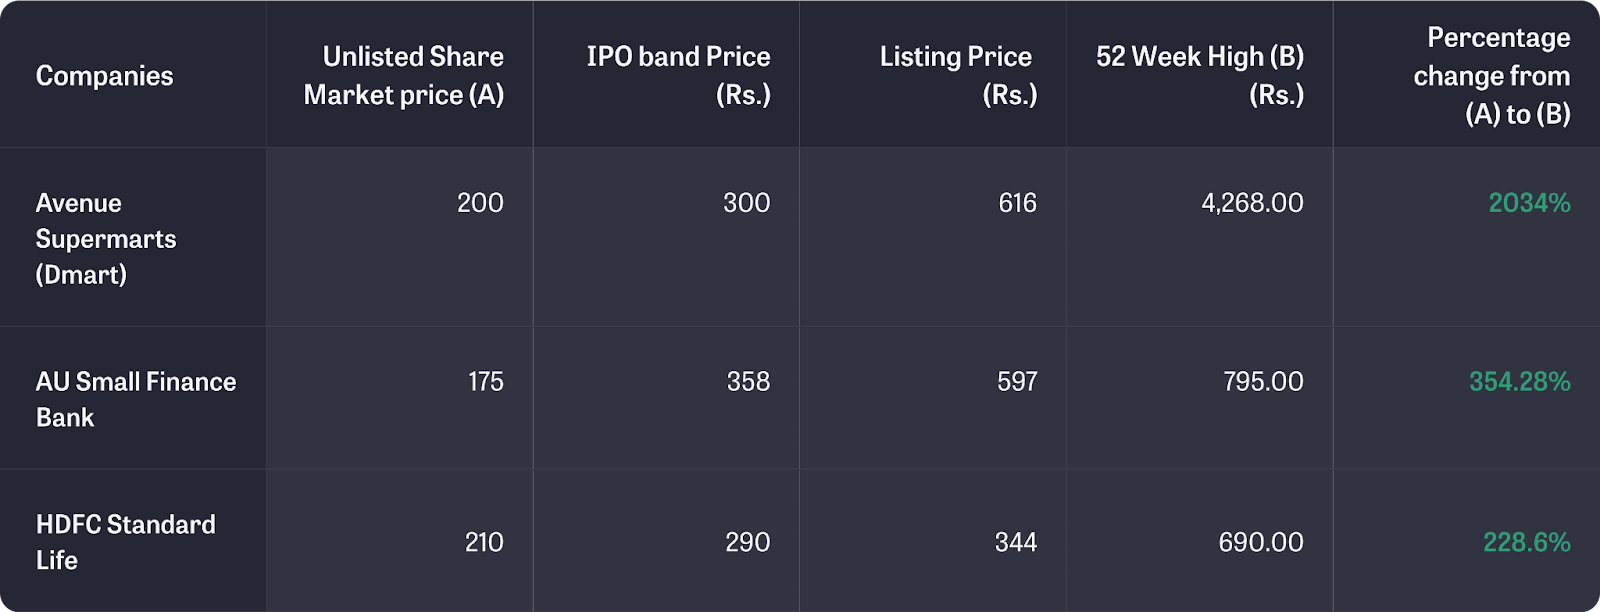This screenshot has width=1600, height=612.
Task: Select Percentage change from (A) to (B) header
Action: [x=1491, y=76]
